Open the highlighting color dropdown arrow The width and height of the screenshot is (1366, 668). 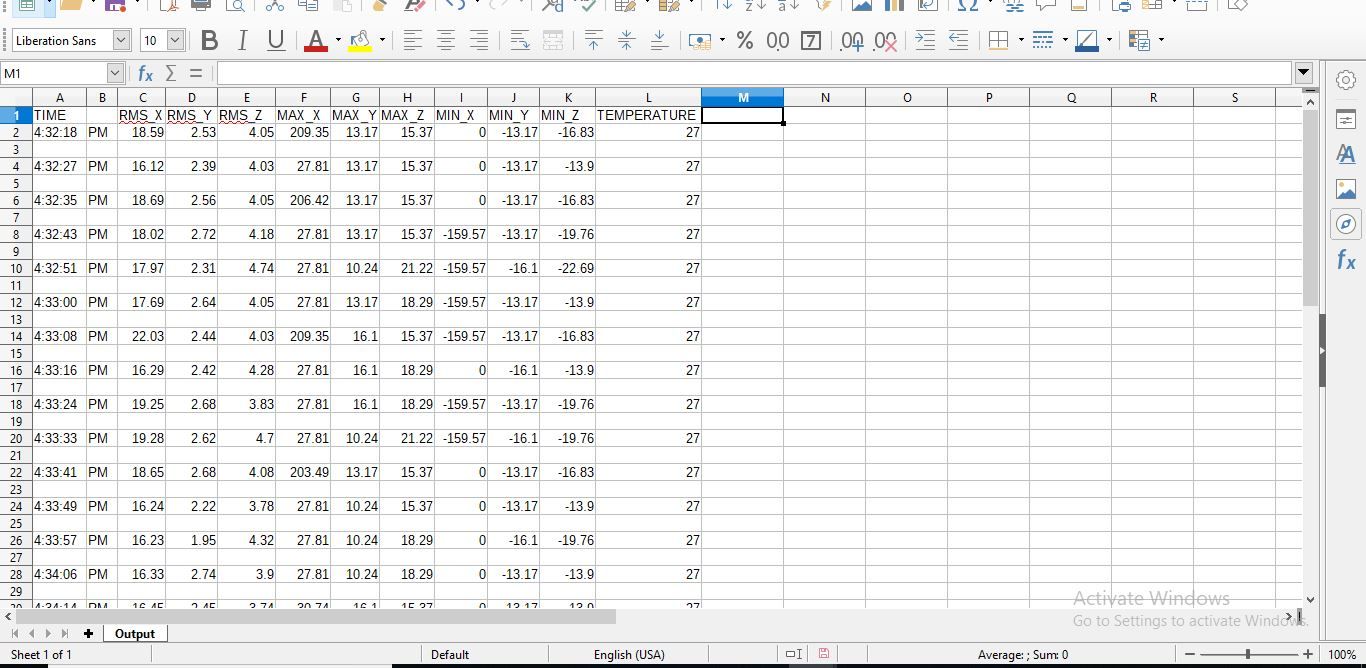[x=382, y=41]
